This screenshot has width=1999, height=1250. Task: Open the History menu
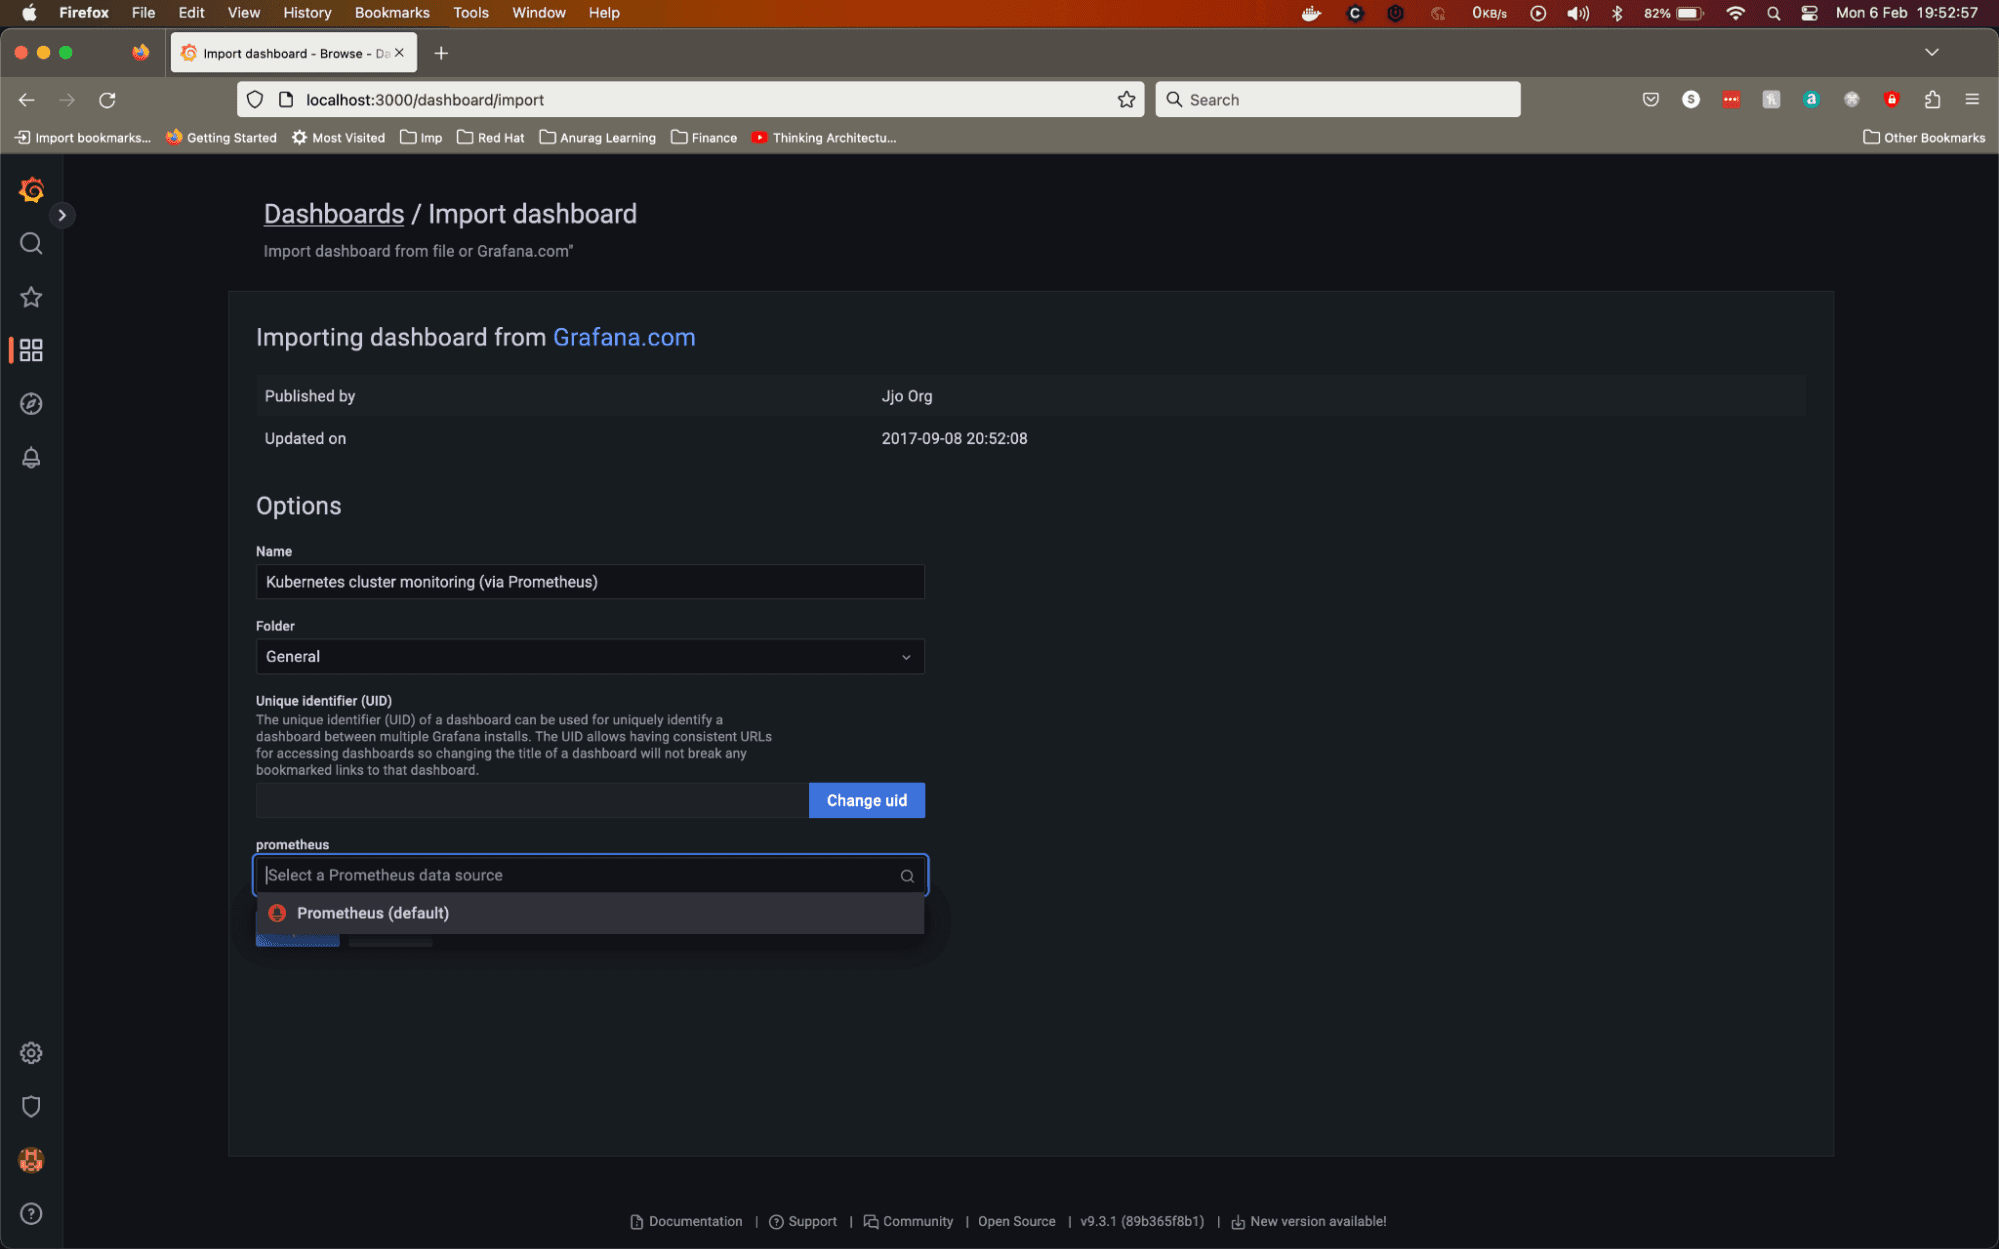coord(306,13)
